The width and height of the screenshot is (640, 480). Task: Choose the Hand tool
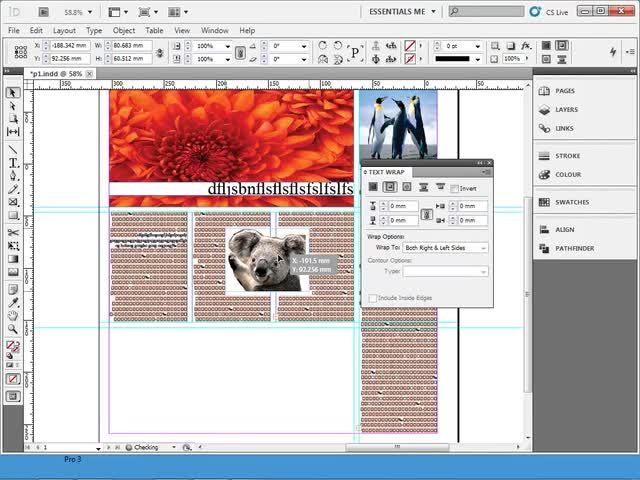[13, 315]
